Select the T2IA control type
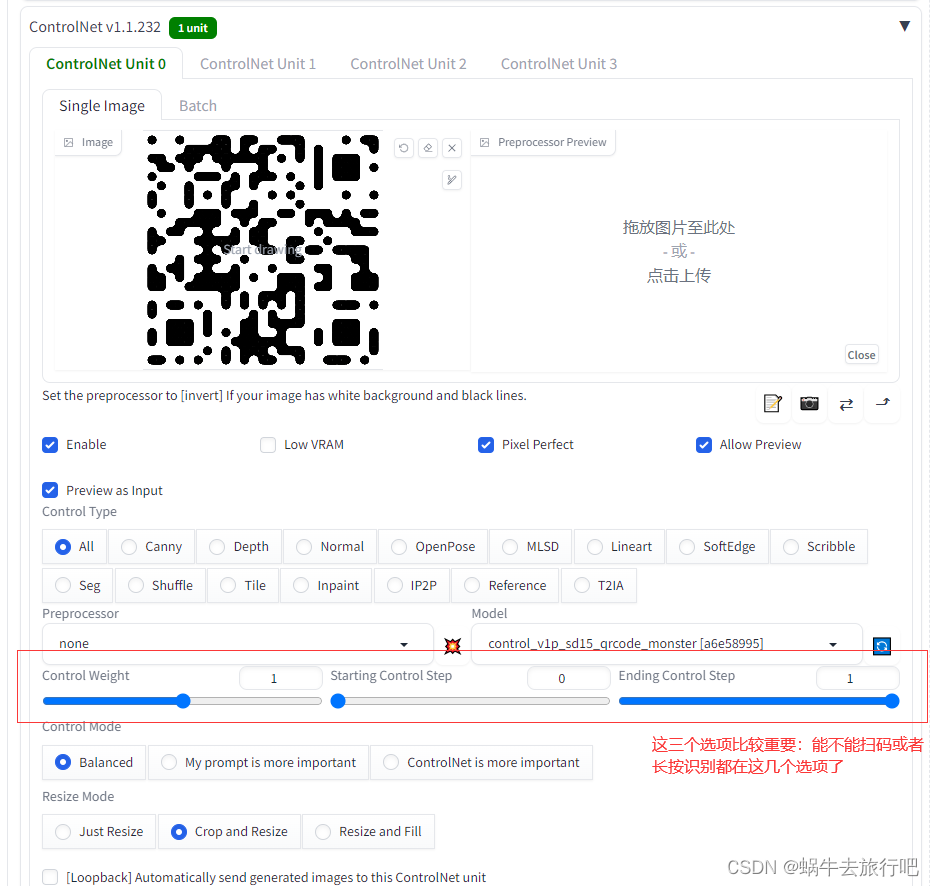 pos(599,586)
